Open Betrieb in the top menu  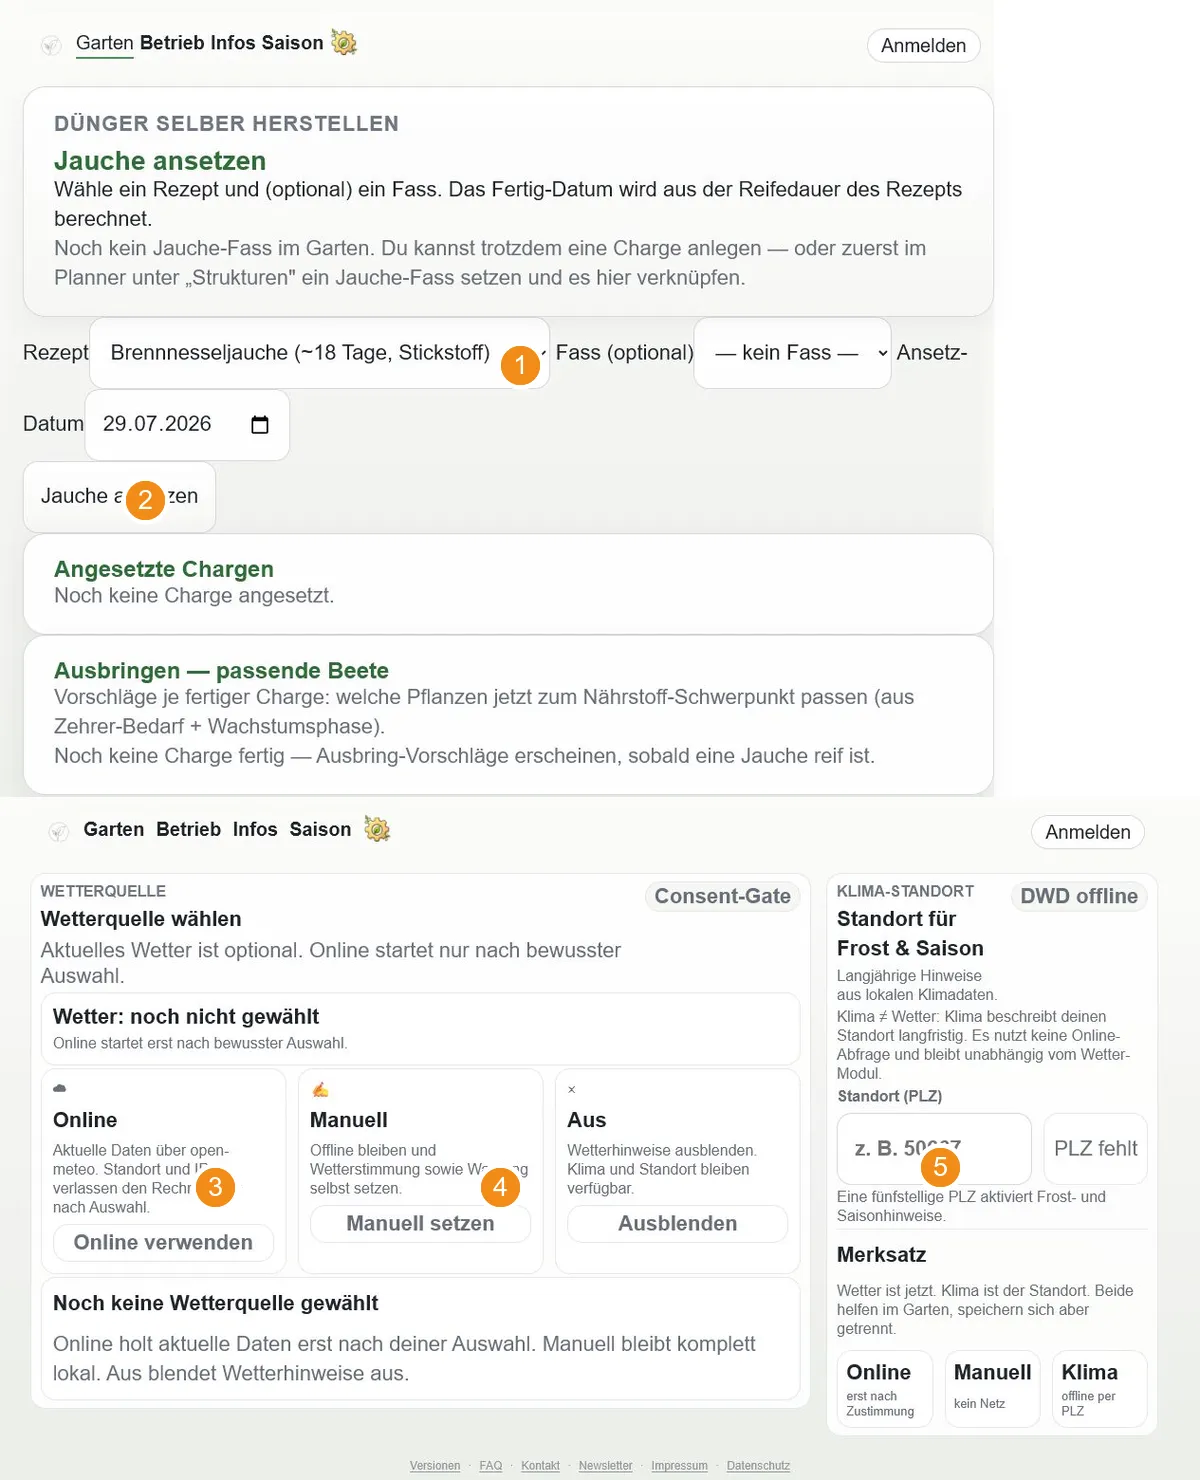click(x=173, y=43)
